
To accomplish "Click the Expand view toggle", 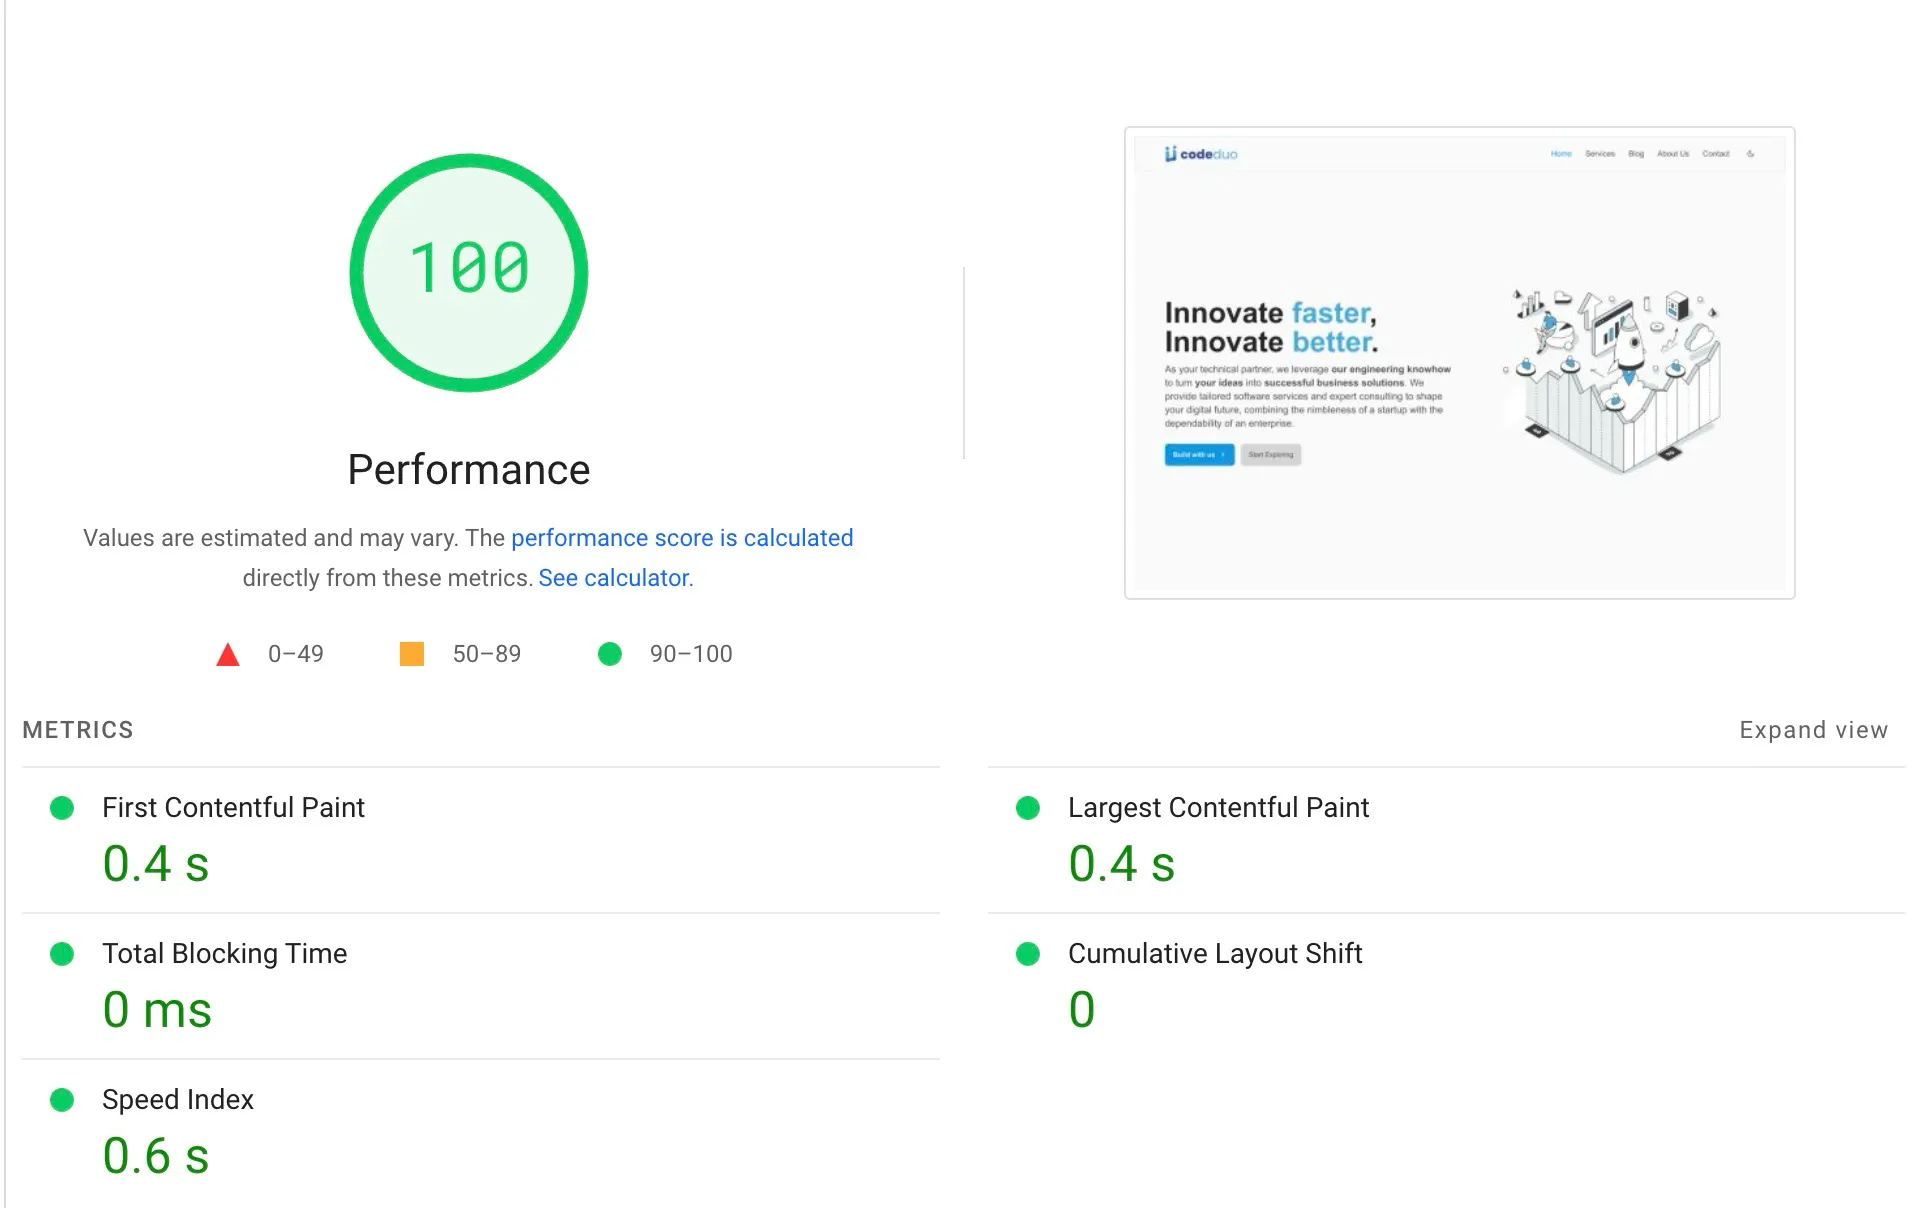I will tap(1813, 730).
